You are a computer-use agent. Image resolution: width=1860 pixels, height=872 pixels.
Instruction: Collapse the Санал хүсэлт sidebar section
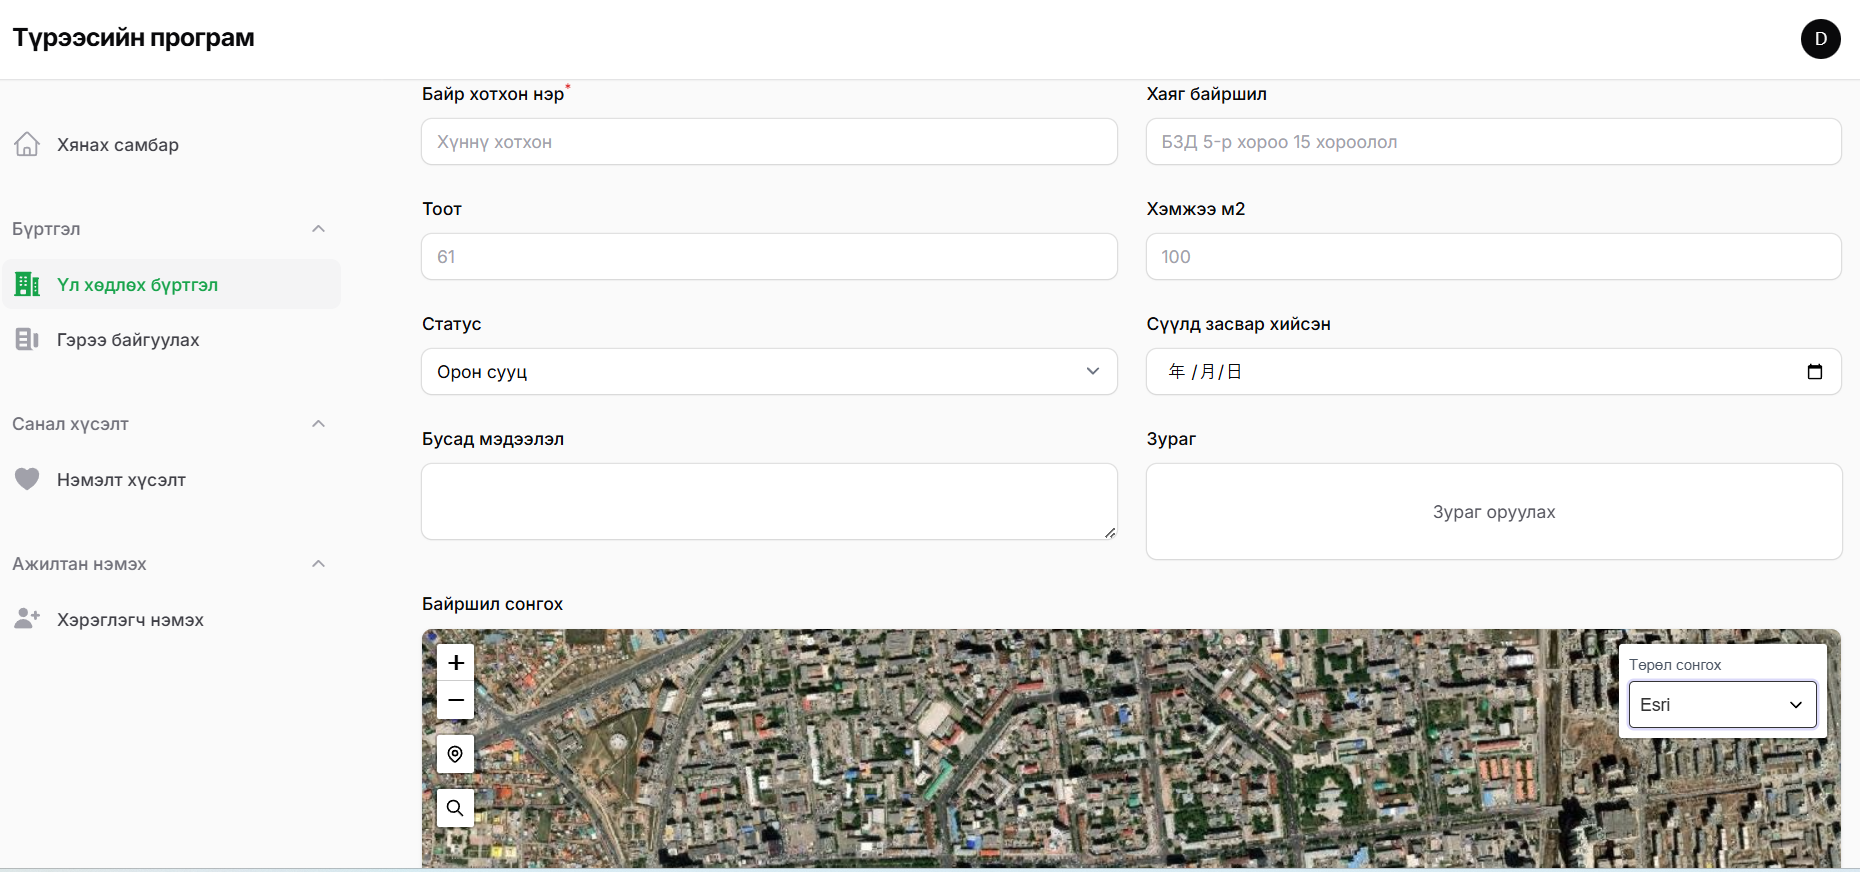pos(318,424)
